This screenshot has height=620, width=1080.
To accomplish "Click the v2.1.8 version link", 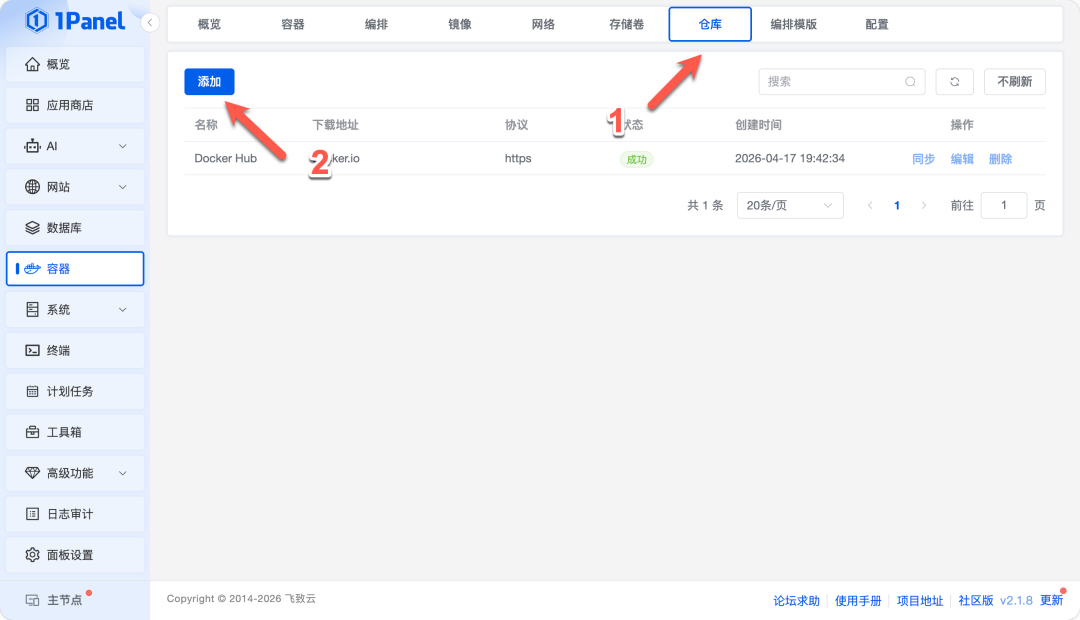I will click(1016, 600).
